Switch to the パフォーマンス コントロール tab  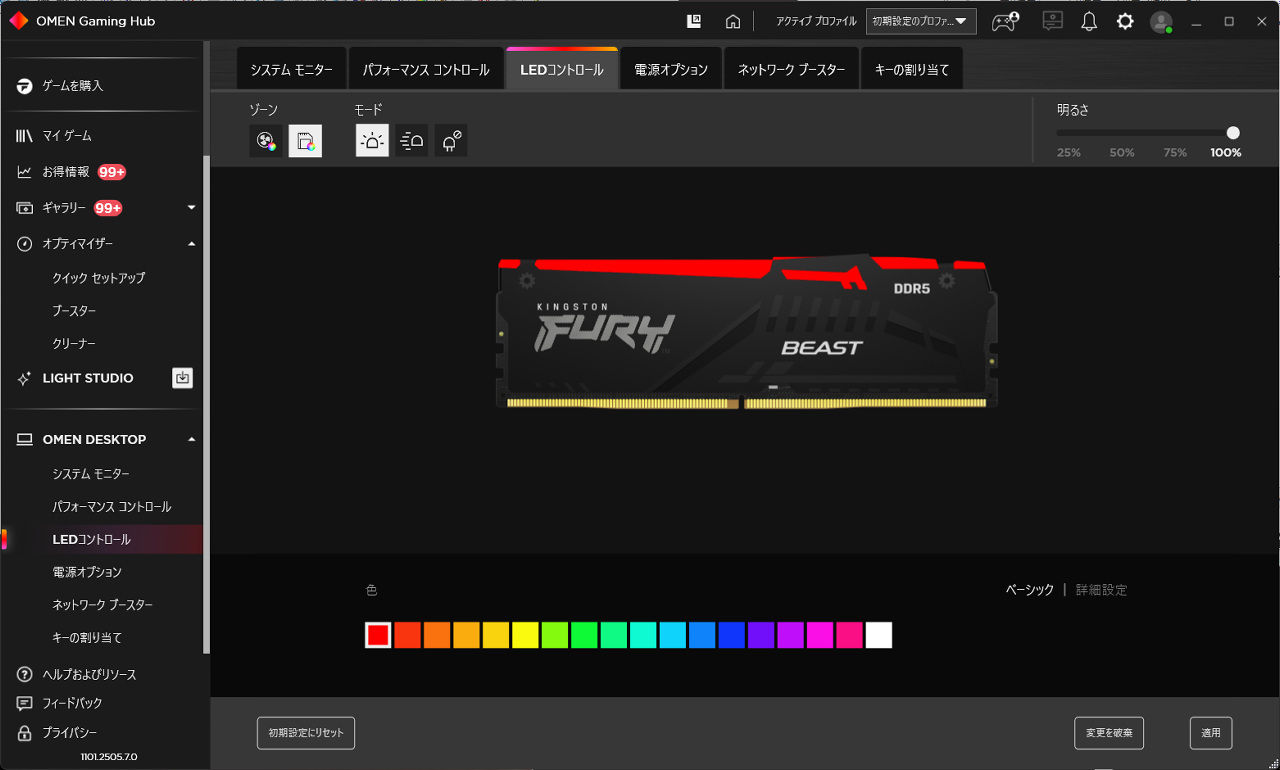pos(426,68)
